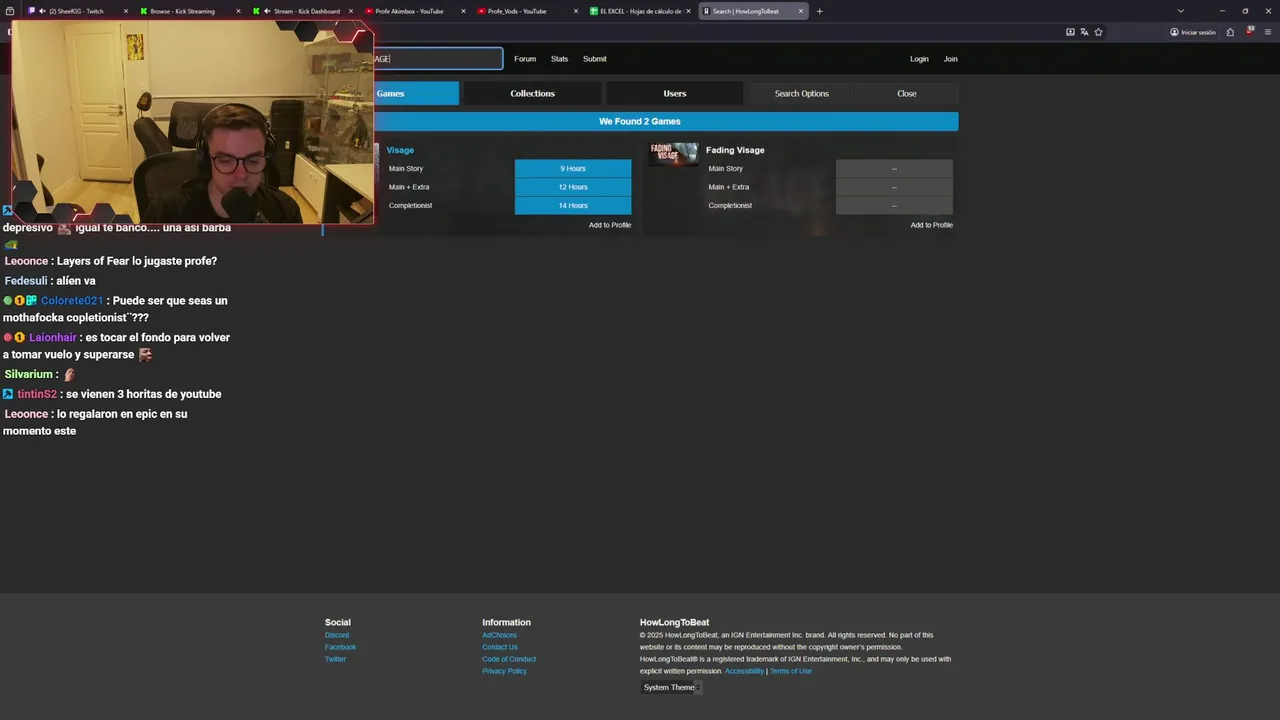Viewport: 1280px width, 720px height.
Task: Select the Collections search tab
Action: tap(532, 93)
